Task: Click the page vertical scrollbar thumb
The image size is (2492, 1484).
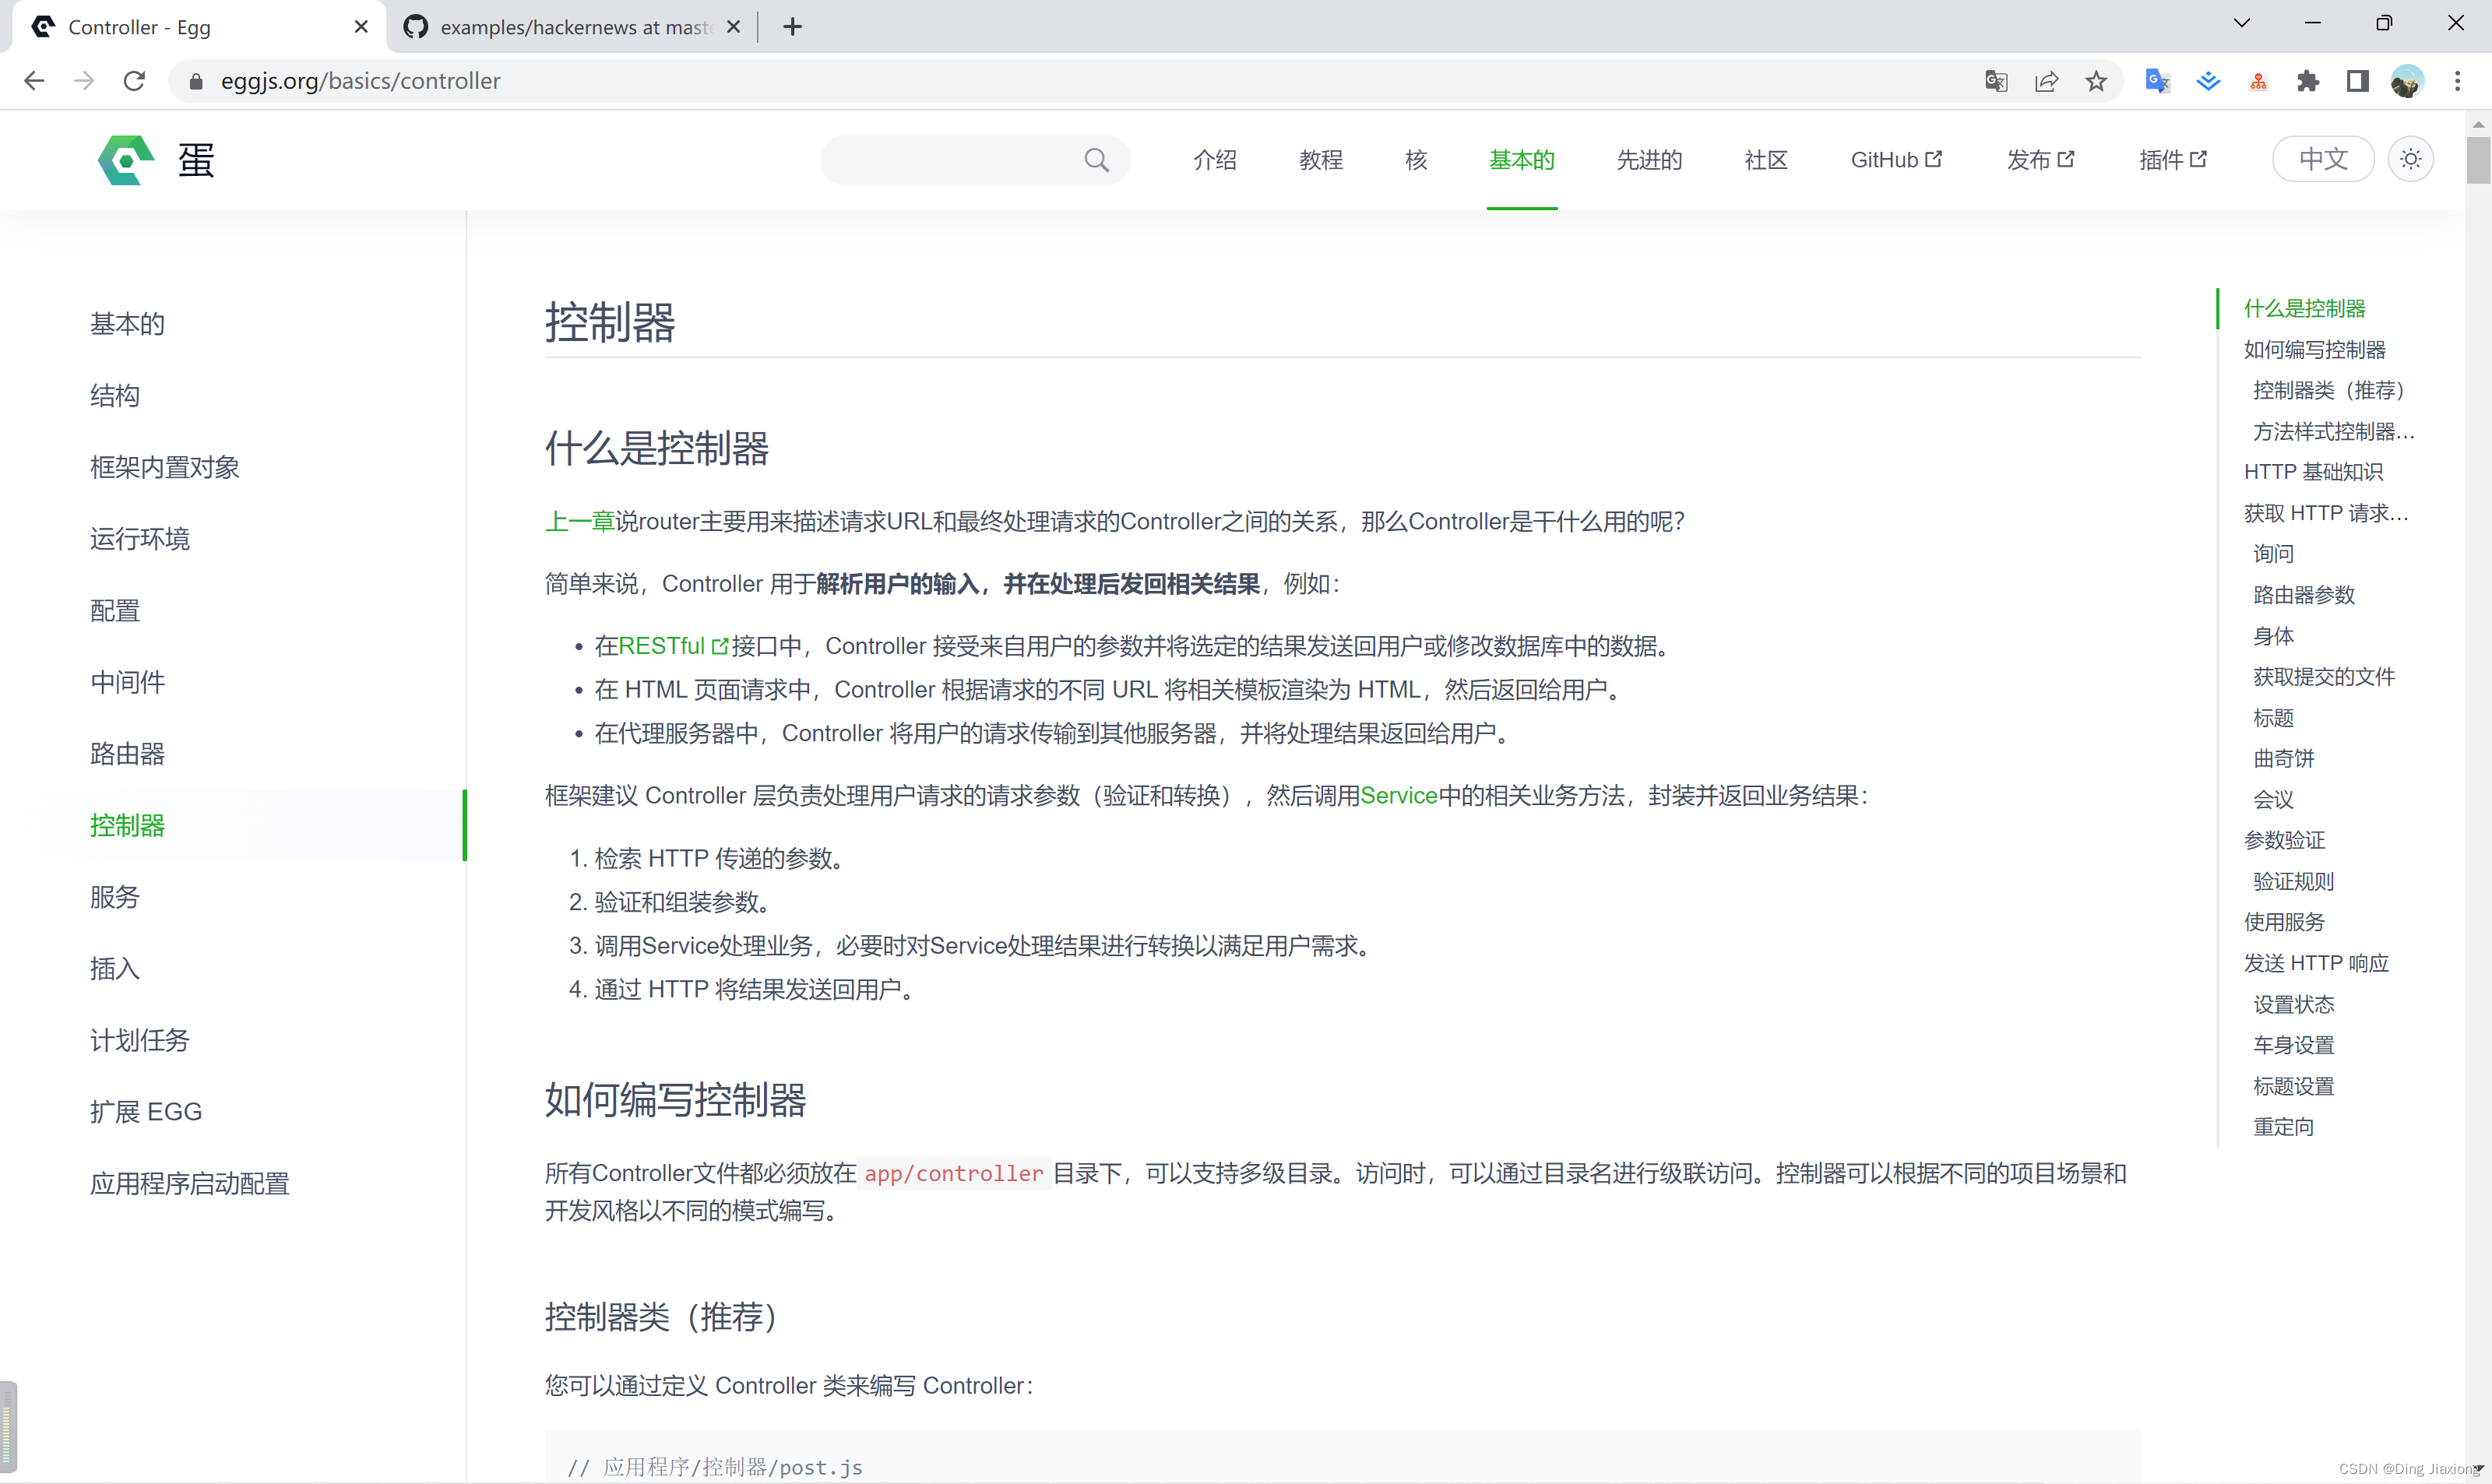Action: 2477,161
